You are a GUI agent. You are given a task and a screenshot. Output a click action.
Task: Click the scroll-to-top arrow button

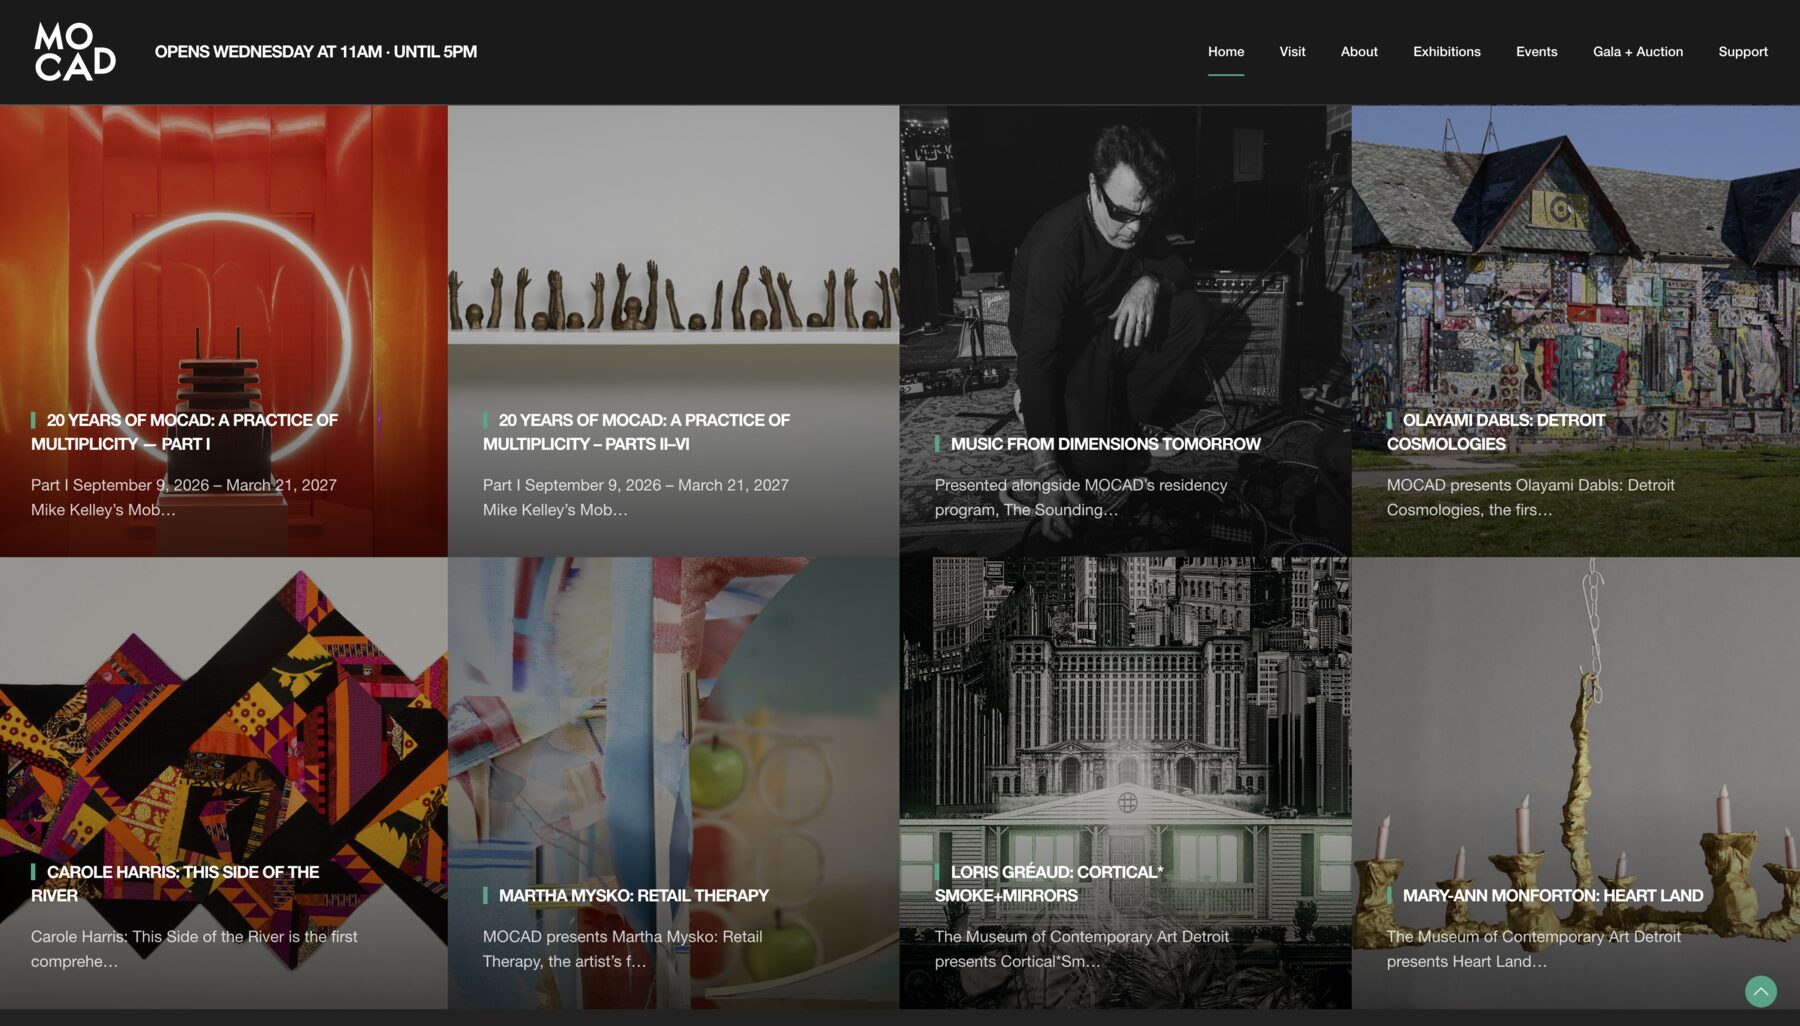pyautogui.click(x=1760, y=991)
